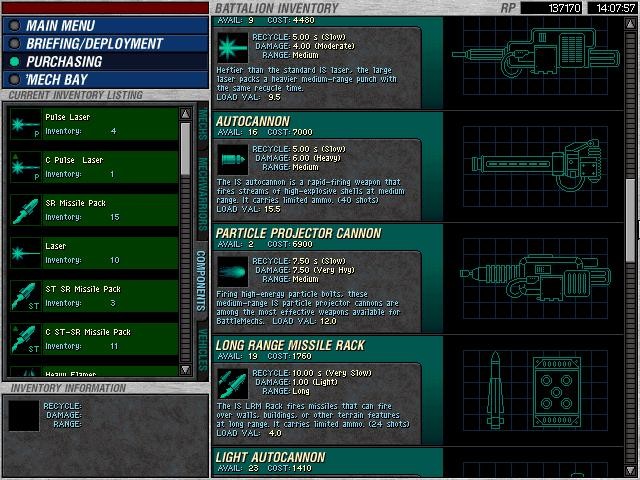Select the SR Missile Pack icon
The height and width of the screenshot is (480, 640).
tap(26, 210)
